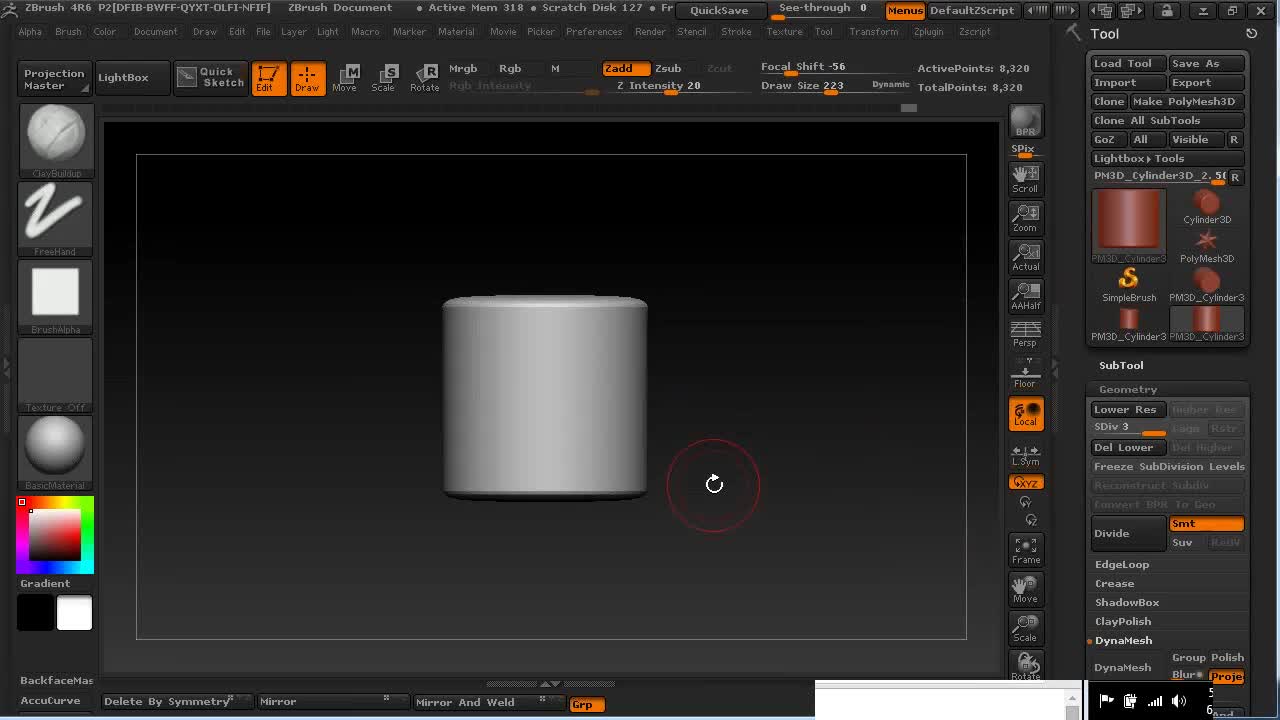Select the SimpleBrush tool
This screenshot has height=720, width=1280.
tap(1129, 285)
